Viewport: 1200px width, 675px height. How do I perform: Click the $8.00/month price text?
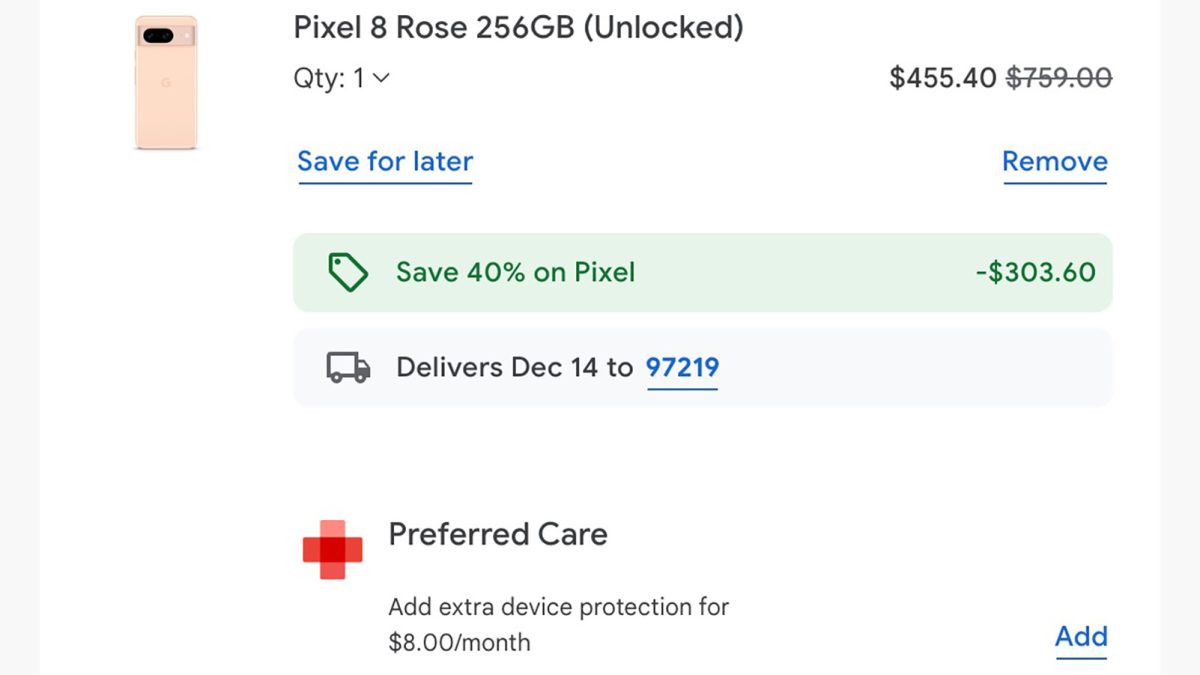pyautogui.click(x=459, y=642)
